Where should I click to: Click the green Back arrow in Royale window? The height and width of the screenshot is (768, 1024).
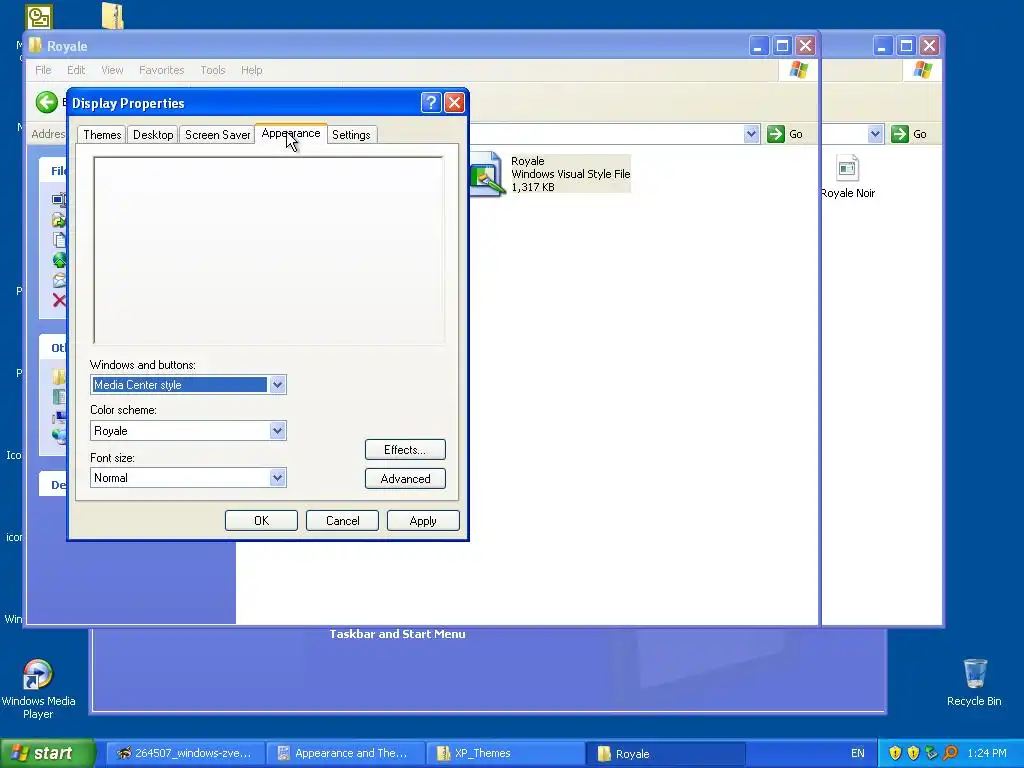tap(46, 102)
